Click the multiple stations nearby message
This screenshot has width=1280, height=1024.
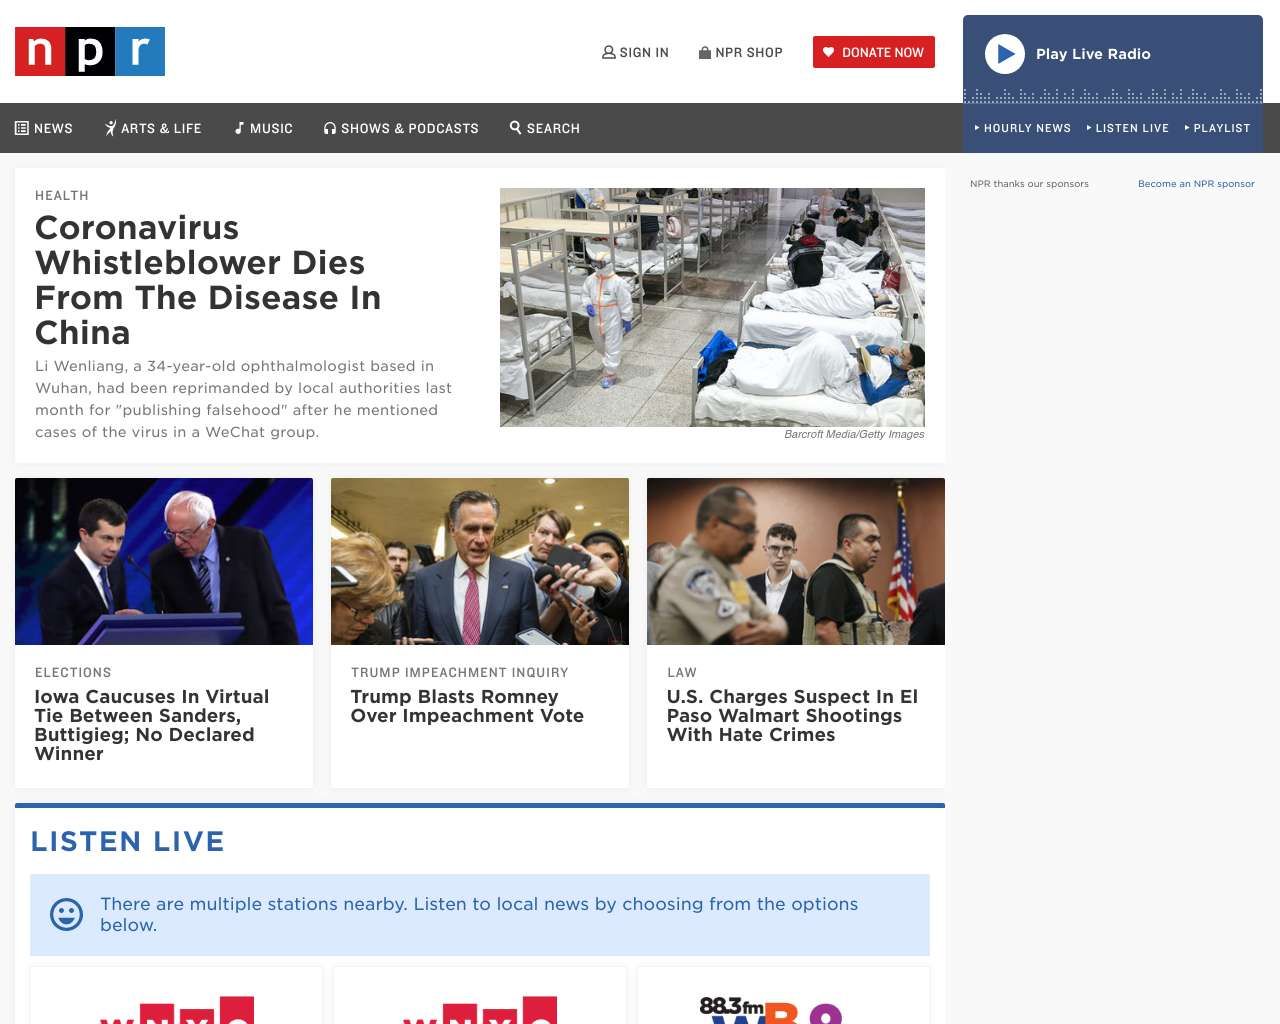click(x=479, y=914)
